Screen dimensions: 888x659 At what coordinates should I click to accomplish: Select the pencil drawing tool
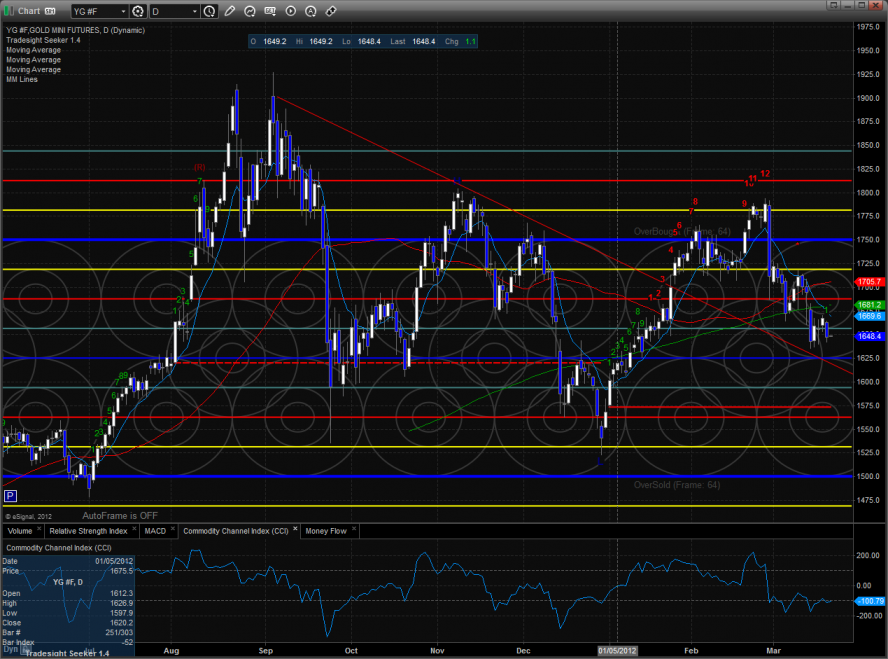click(x=231, y=12)
